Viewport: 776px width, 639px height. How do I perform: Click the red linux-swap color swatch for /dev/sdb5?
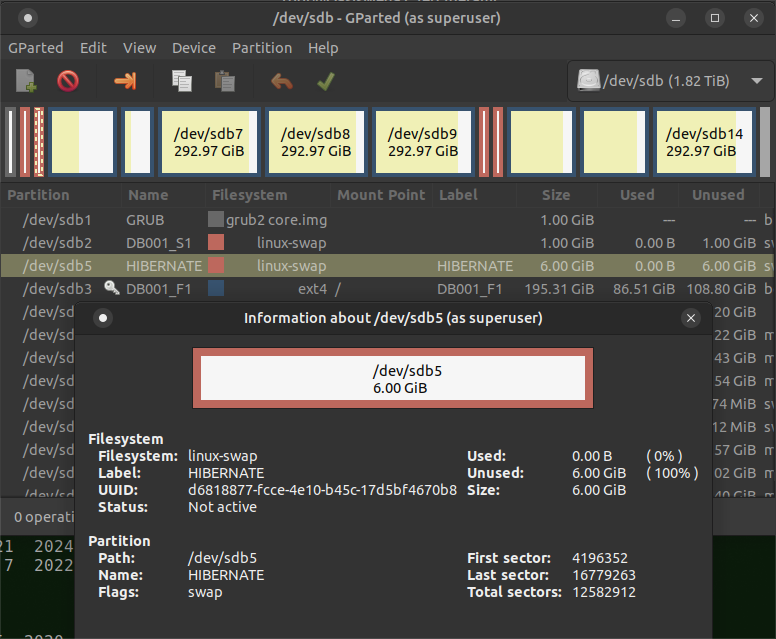point(215,266)
